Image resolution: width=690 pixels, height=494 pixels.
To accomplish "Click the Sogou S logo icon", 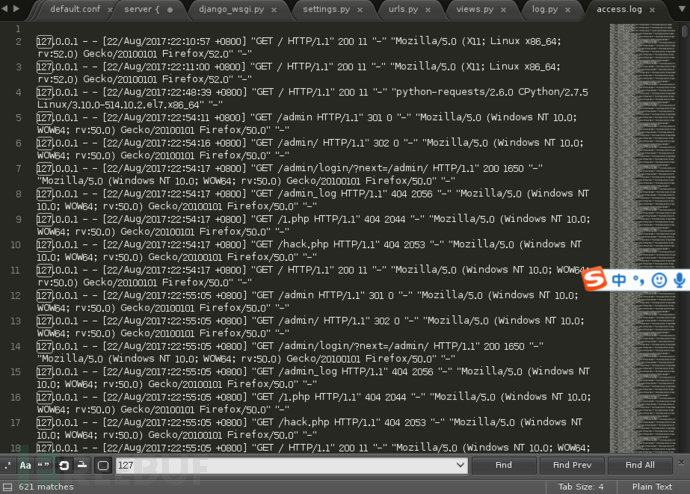I will point(595,279).
